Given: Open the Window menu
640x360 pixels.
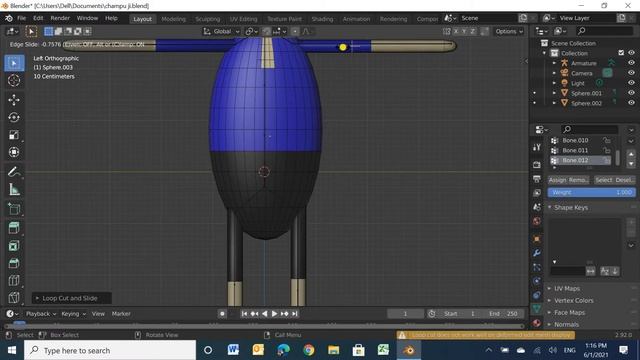Looking at the screenshot, I should click(x=87, y=18).
